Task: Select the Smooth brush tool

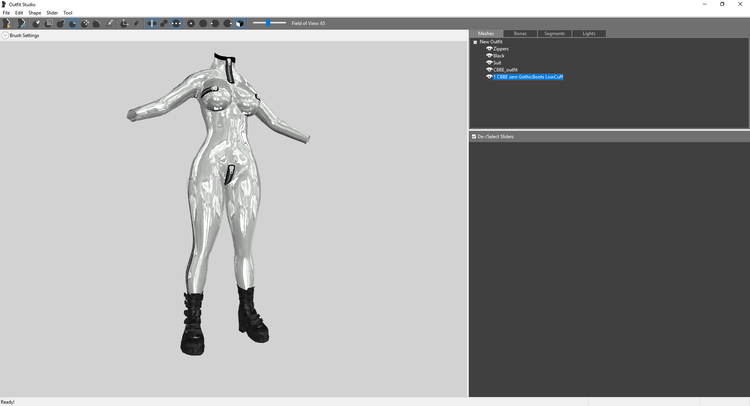Action: pyautogui.click(x=97, y=23)
